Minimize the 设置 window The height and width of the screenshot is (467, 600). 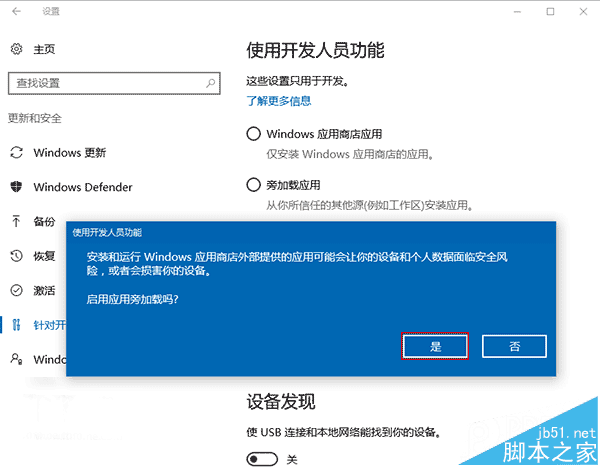click(517, 12)
